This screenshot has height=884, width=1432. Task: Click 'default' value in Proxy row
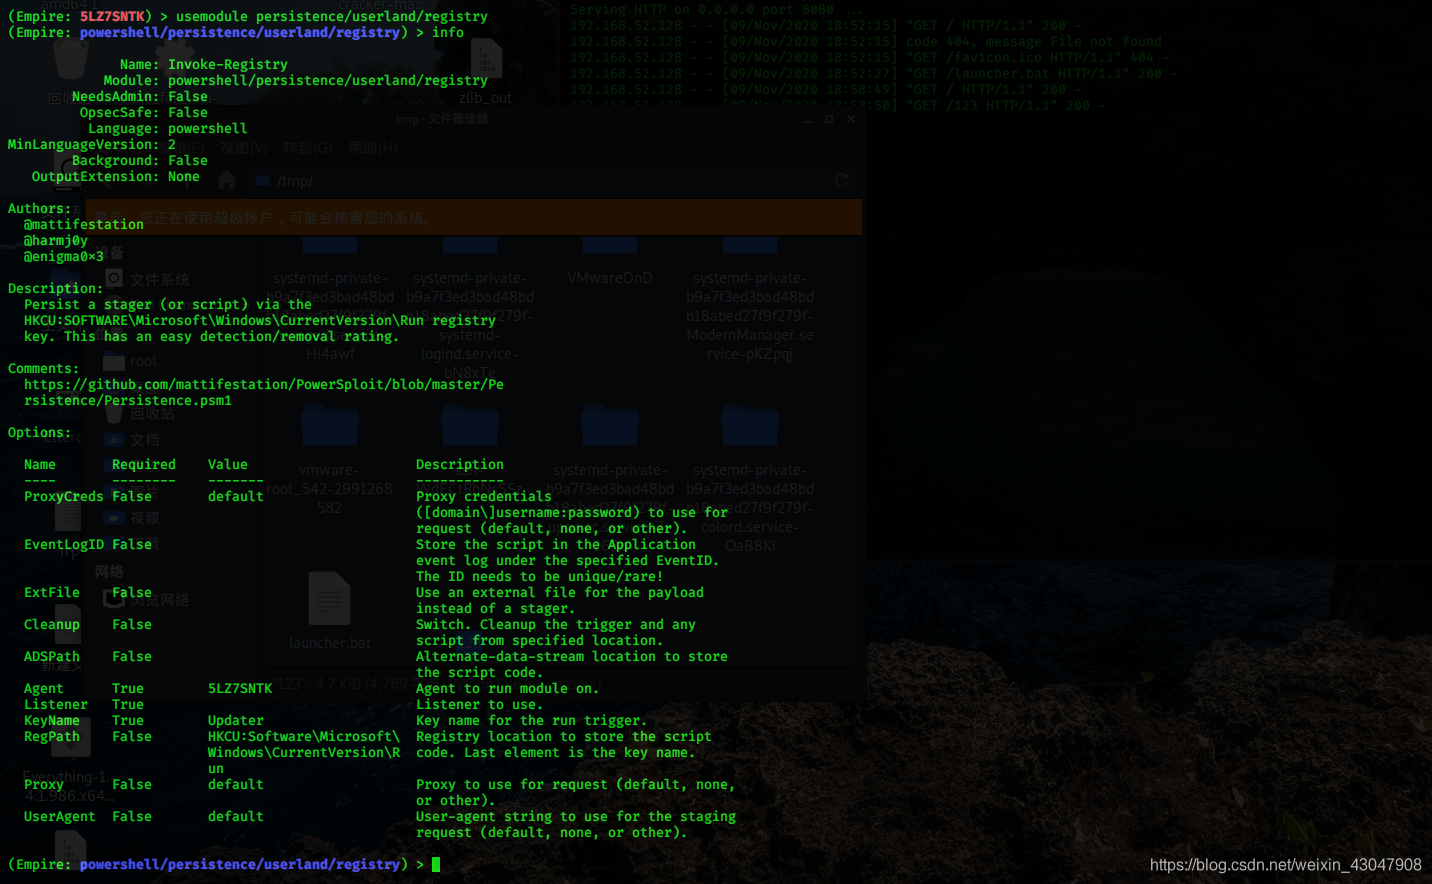pyautogui.click(x=236, y=784)
